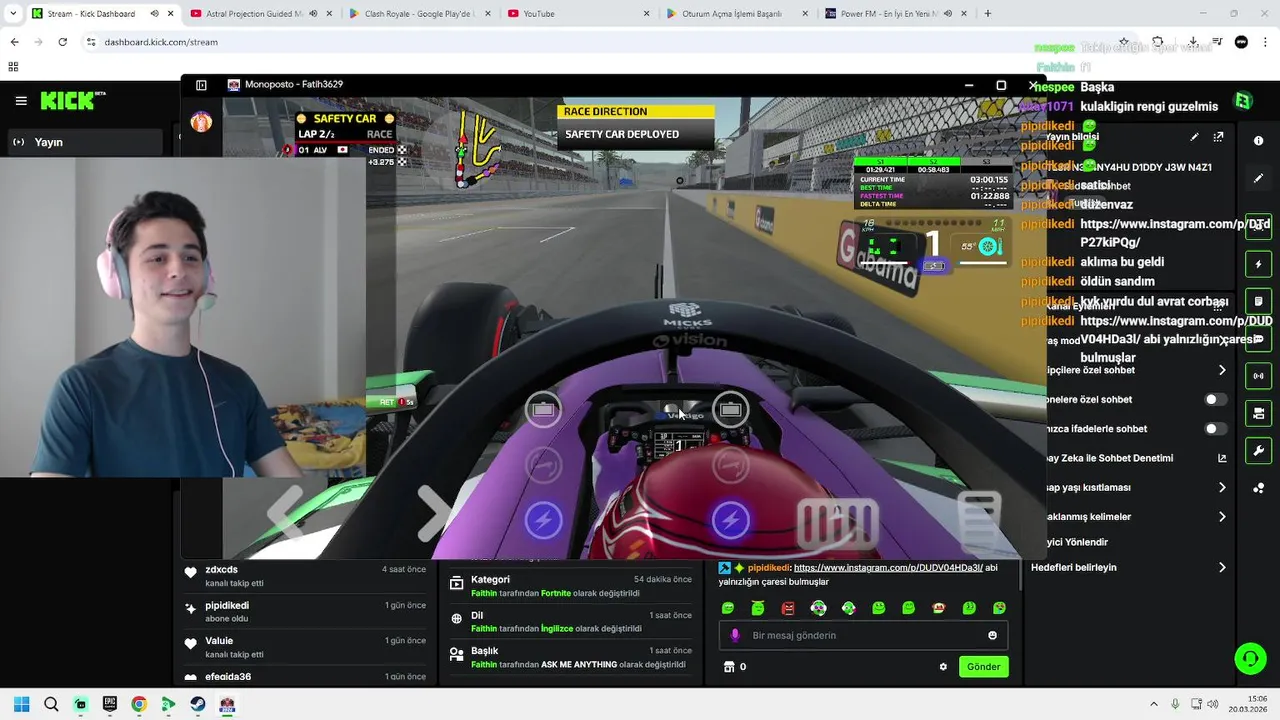
Task: Tap the right camera view button
Action: (731, 410)
